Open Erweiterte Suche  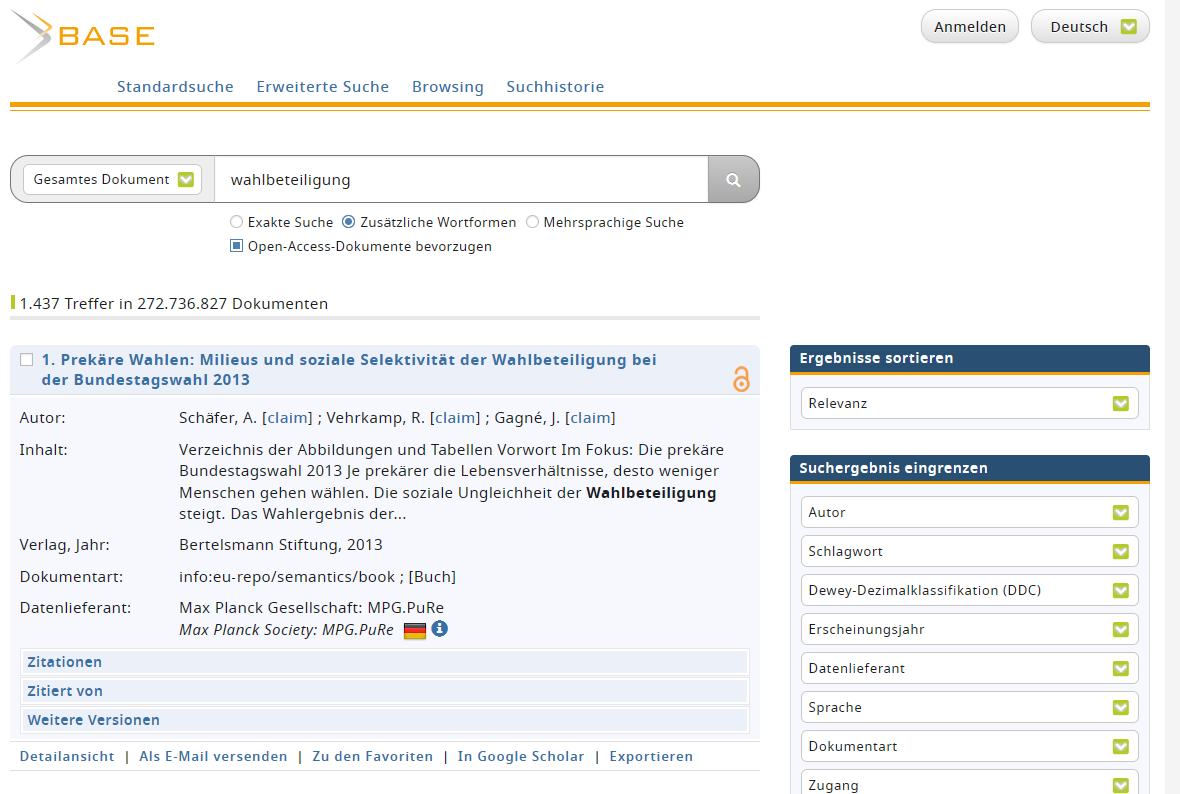[x=323, y=87]
